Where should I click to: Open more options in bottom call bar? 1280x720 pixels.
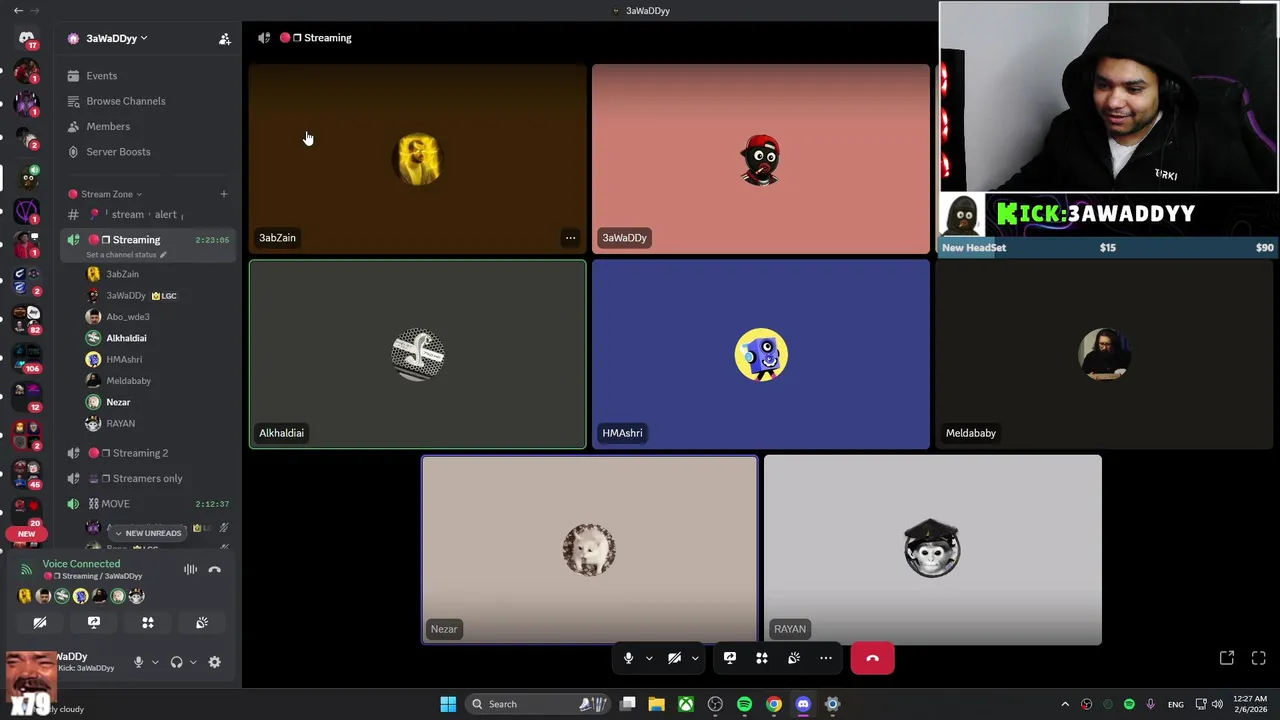coord(826,658)
